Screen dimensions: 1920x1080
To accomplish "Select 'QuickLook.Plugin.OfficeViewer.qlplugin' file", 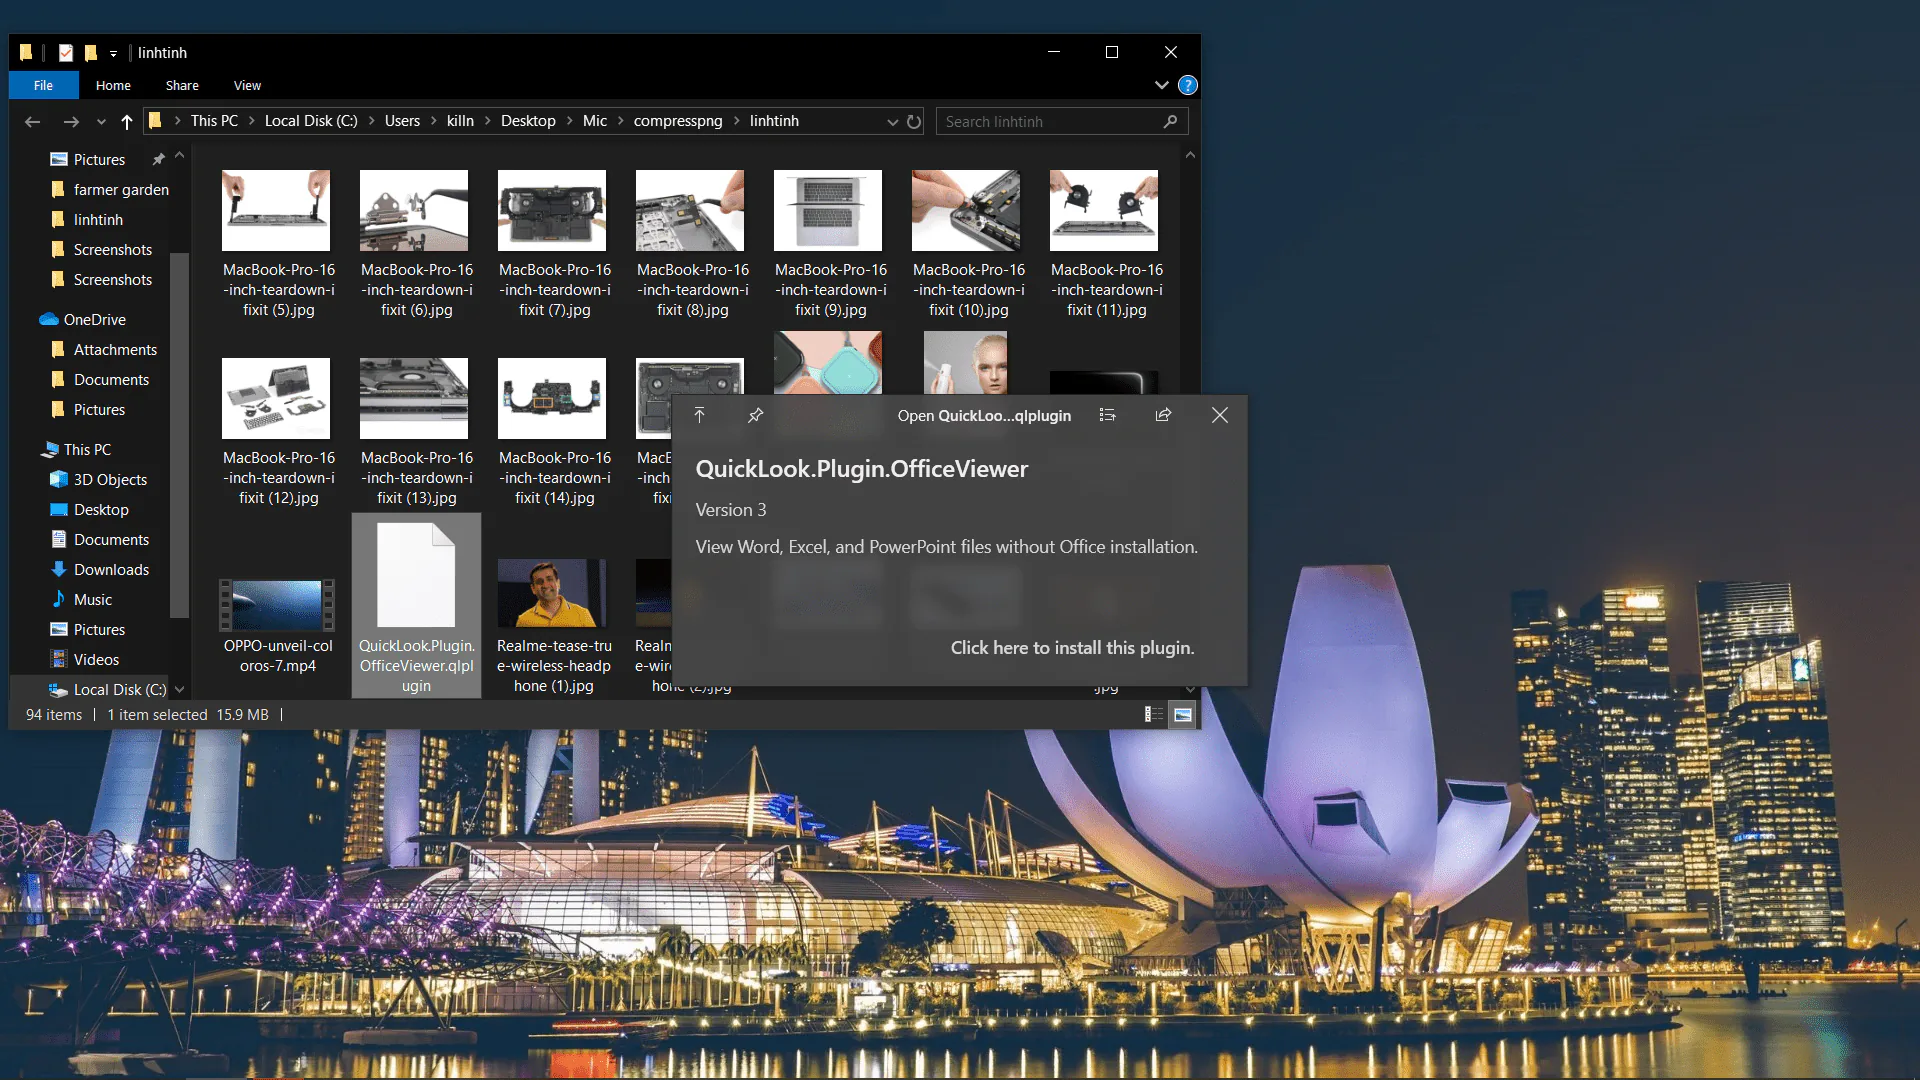I will [x=416, y=605].
